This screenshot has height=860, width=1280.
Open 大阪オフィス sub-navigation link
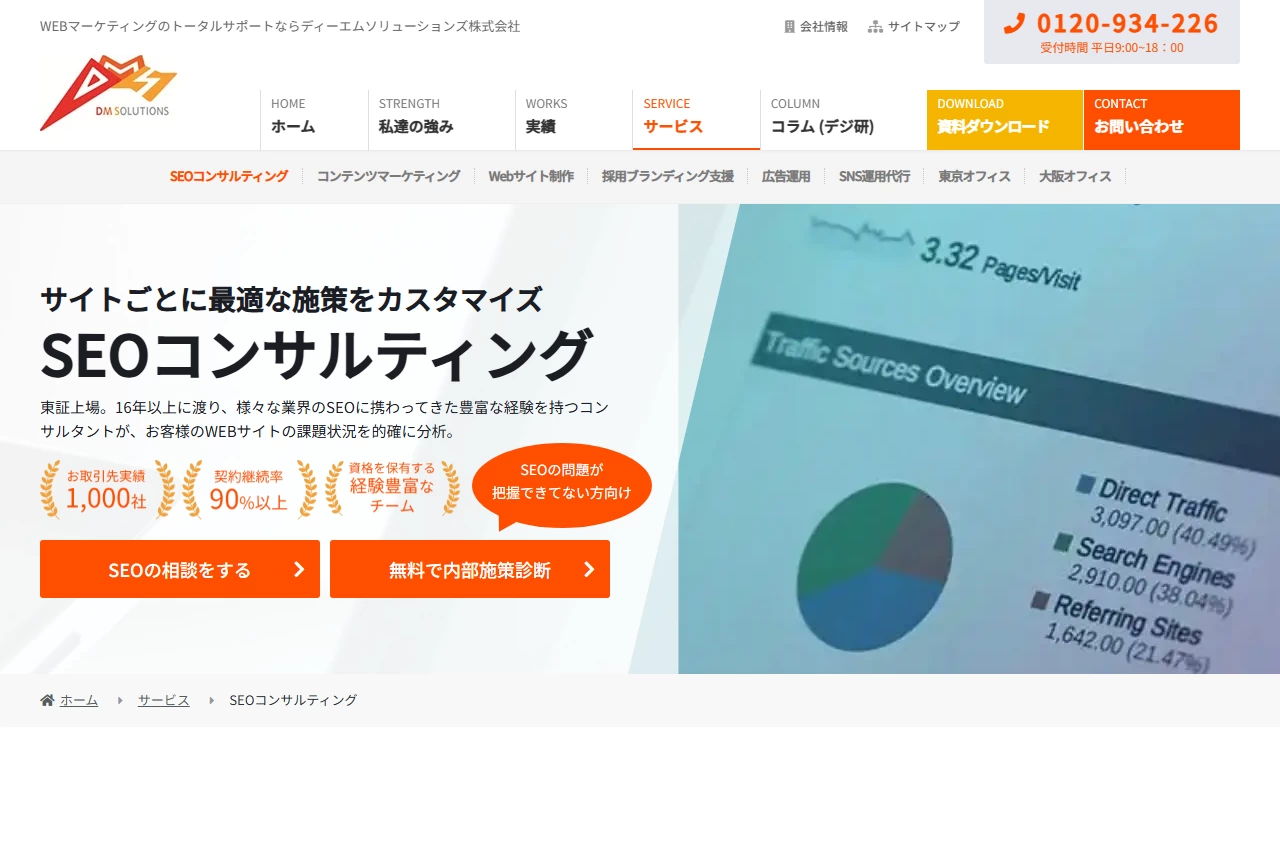tap(1075, 176)
